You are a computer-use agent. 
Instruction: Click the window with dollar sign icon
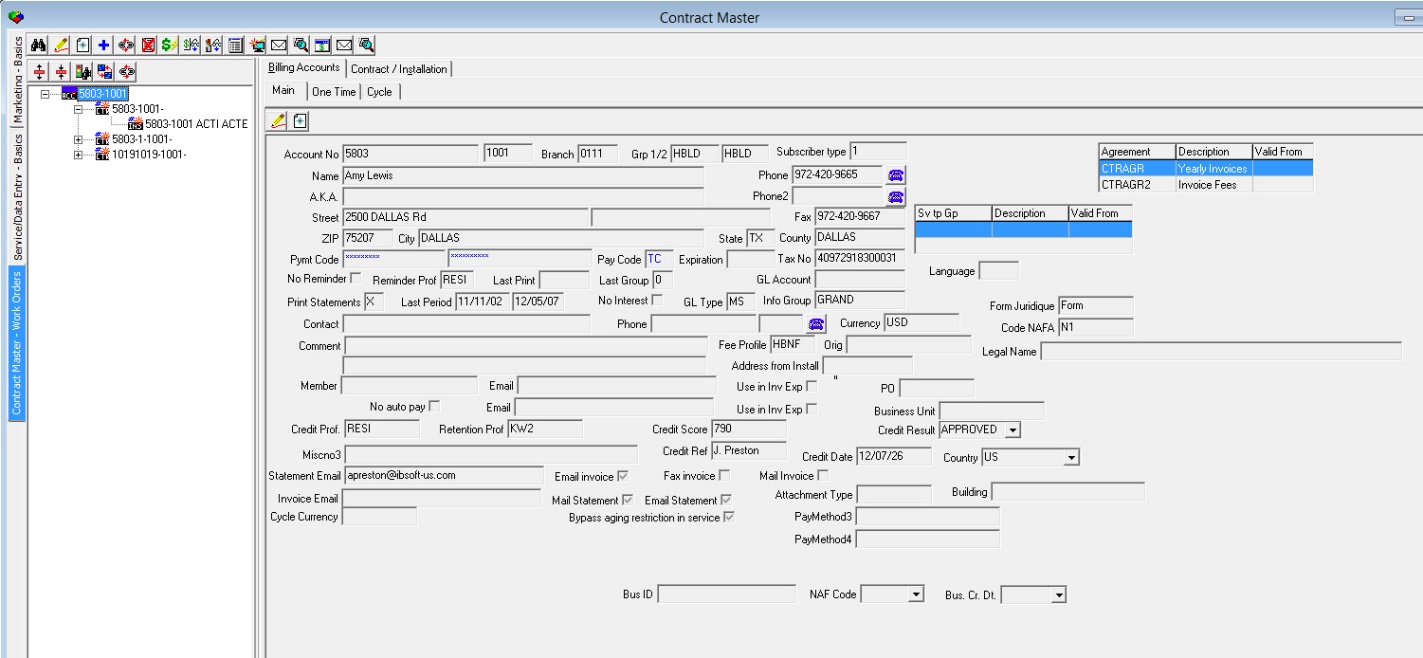pos(322,45)
